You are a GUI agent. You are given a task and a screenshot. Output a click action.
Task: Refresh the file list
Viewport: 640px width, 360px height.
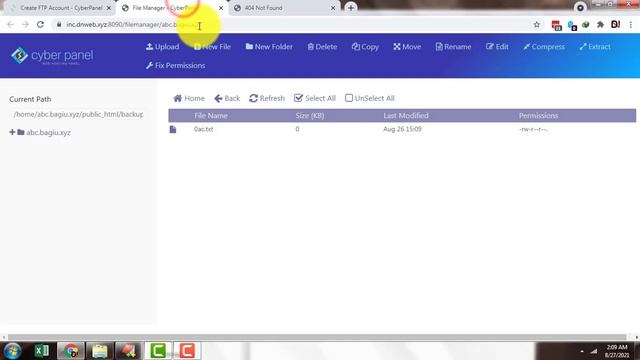(x=267, y=98)
